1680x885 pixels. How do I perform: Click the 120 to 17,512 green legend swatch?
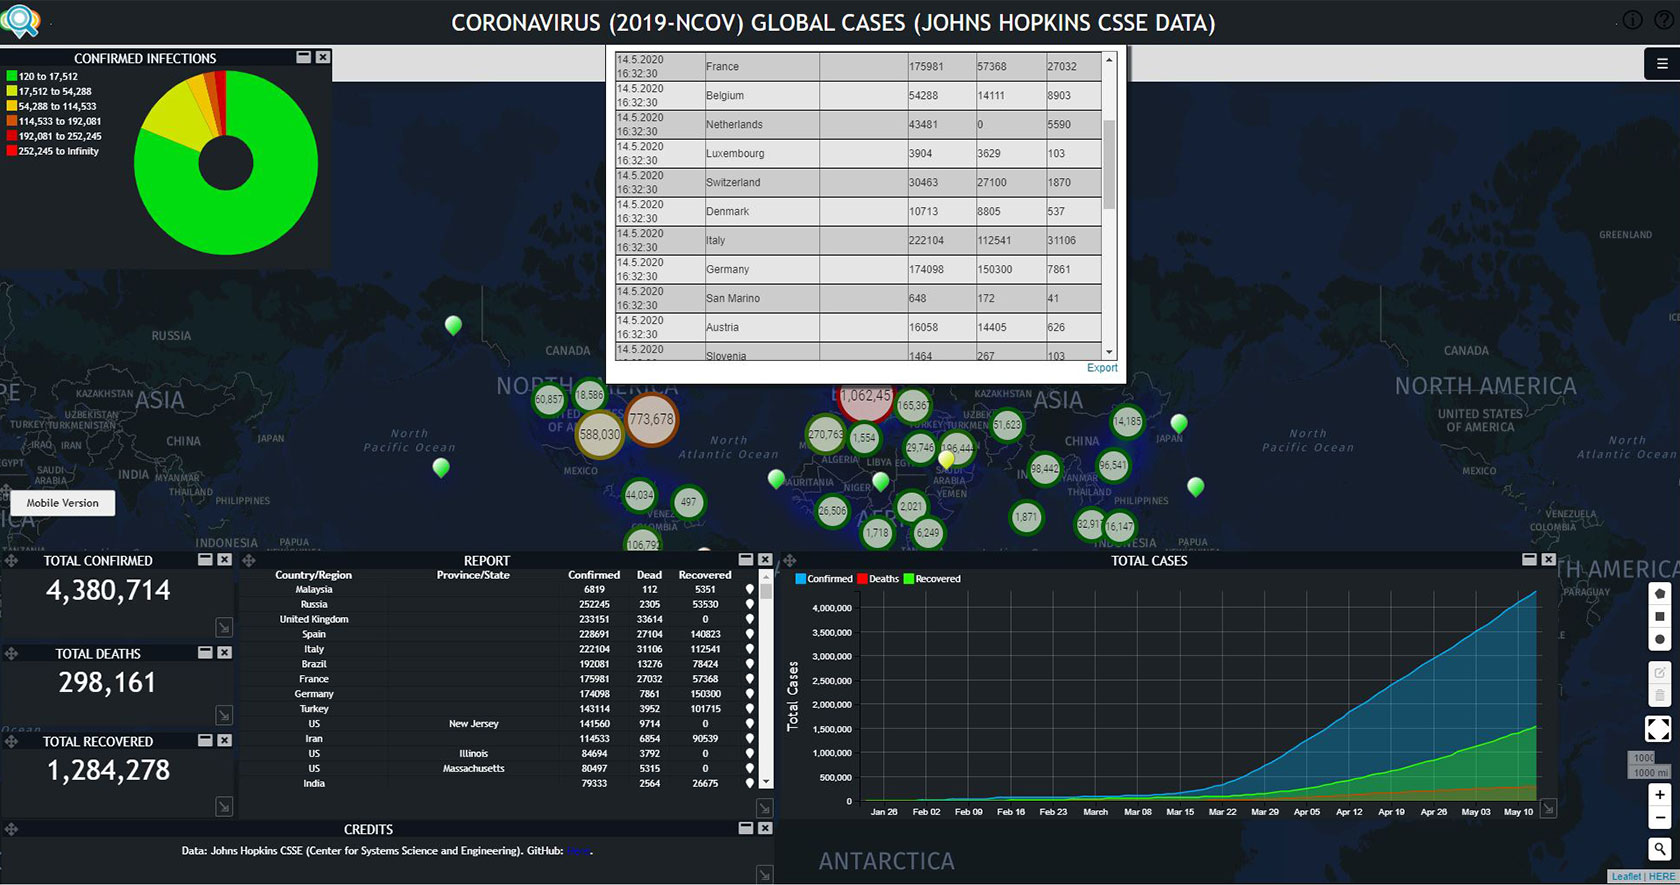pos(12,76)
